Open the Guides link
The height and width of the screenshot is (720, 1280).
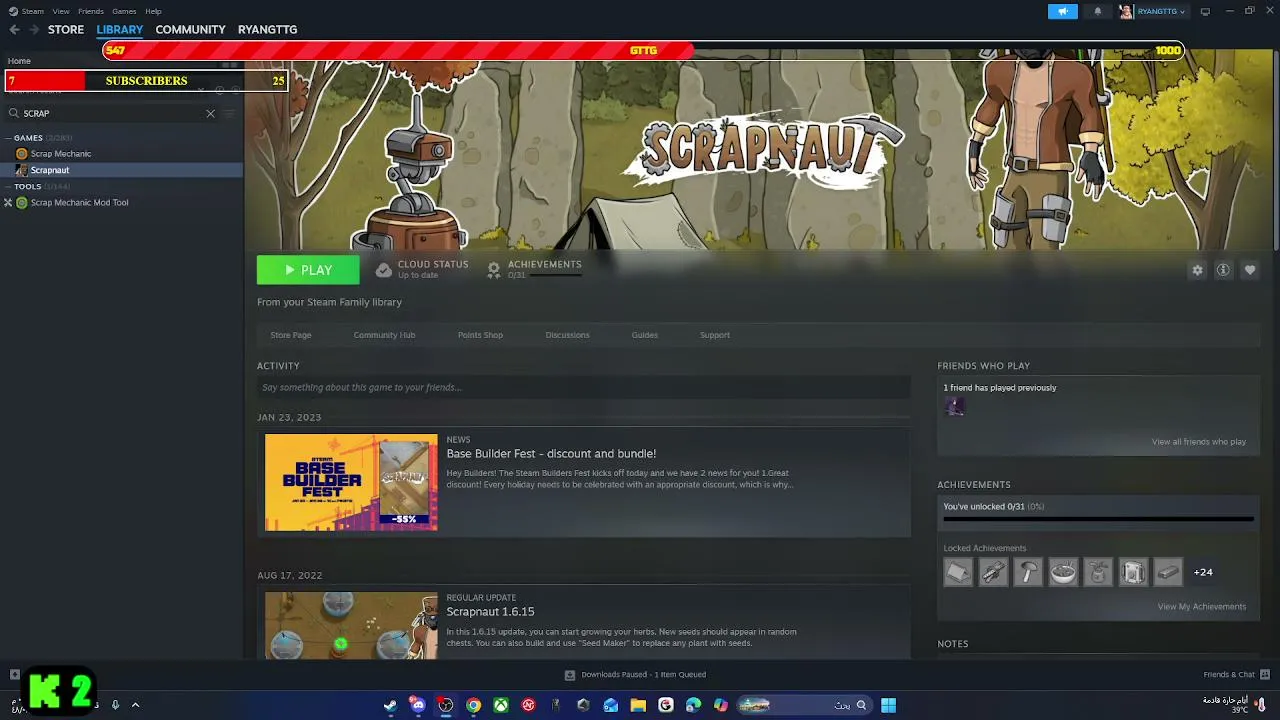(x=644, y=335)
